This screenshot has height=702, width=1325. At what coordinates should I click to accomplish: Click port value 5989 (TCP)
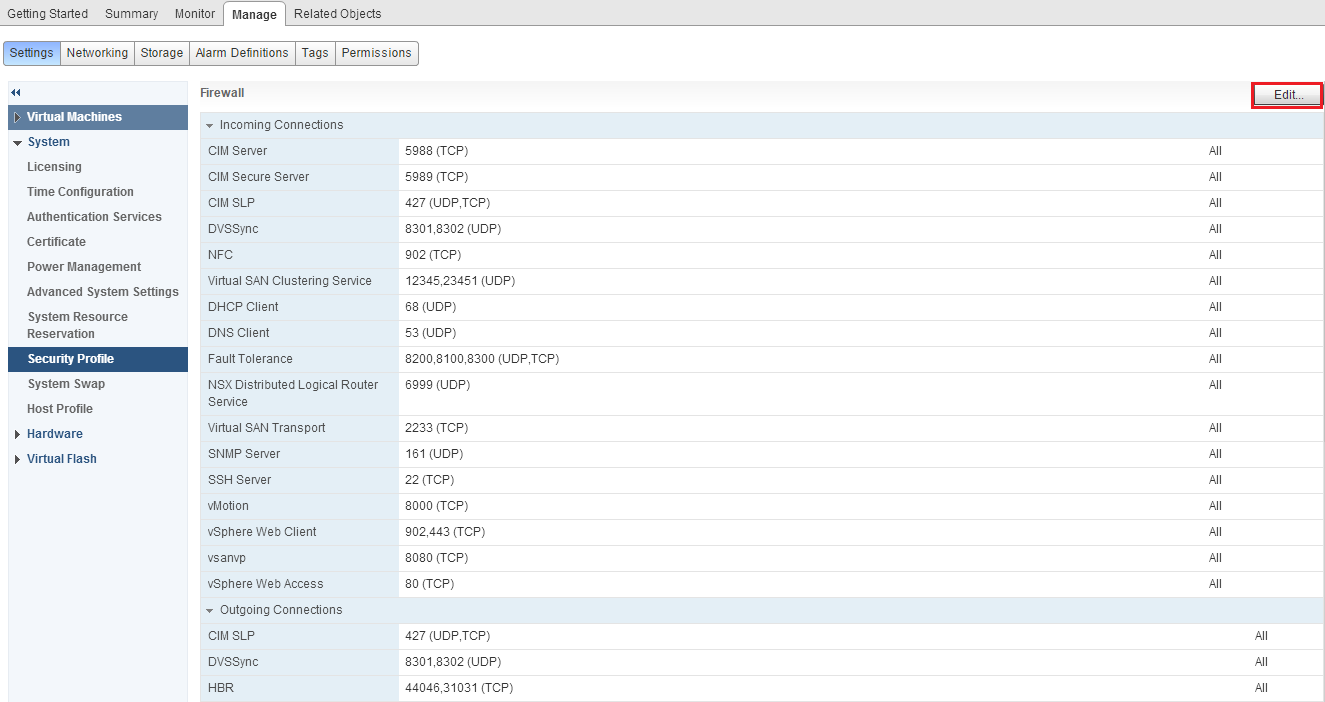(x=436, y=177)
